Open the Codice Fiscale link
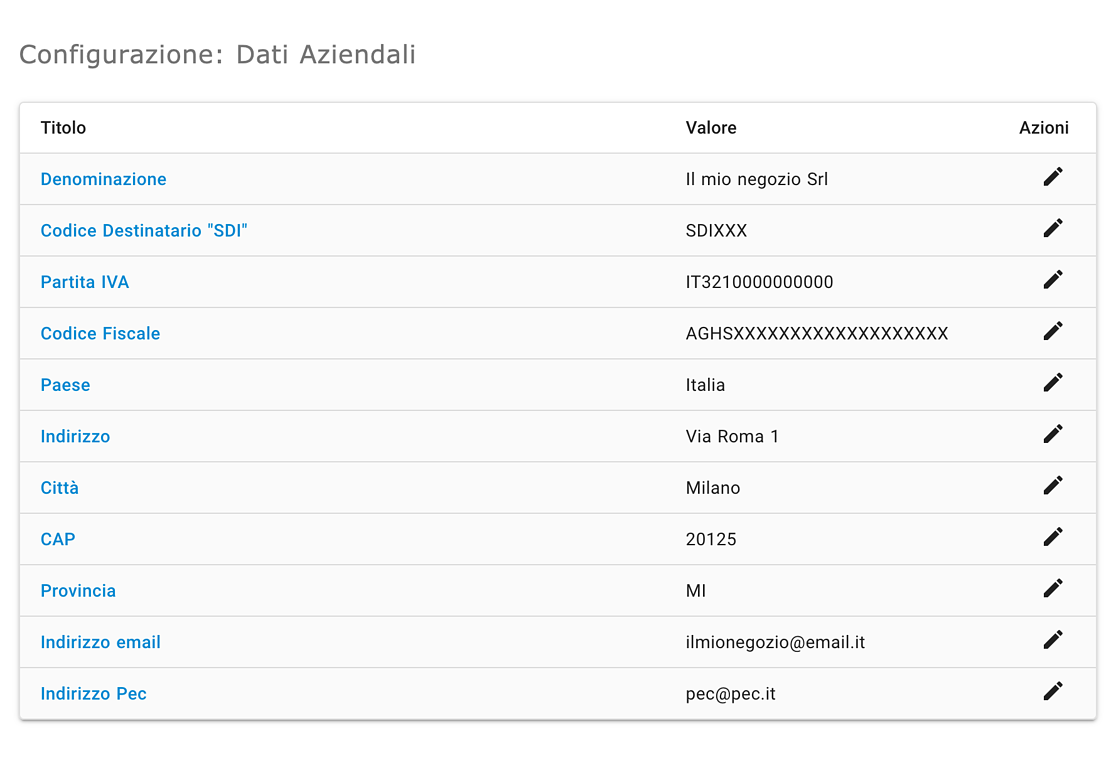1116x773 pixels. 100,334
